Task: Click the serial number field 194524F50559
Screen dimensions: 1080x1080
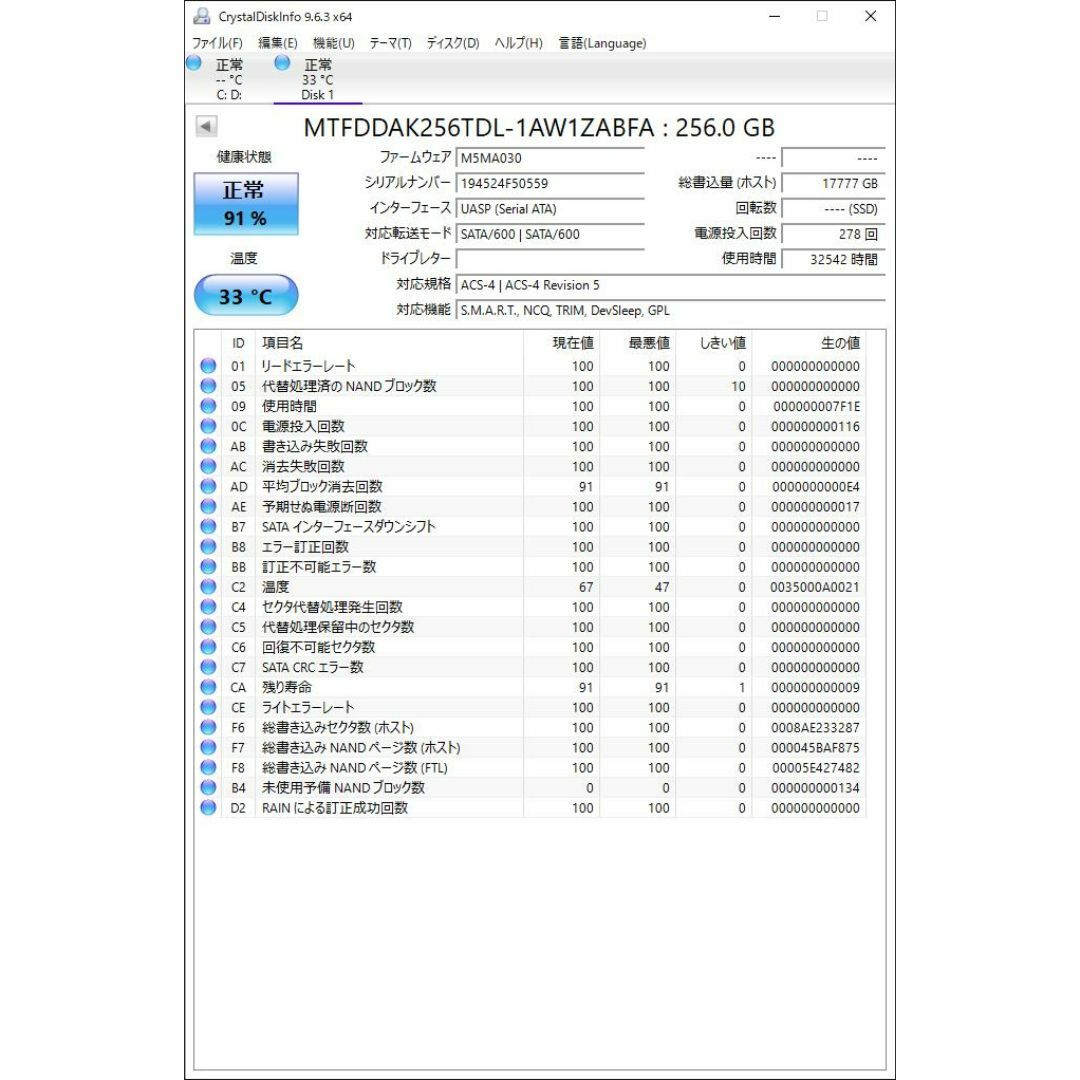Action: (550, 183)
